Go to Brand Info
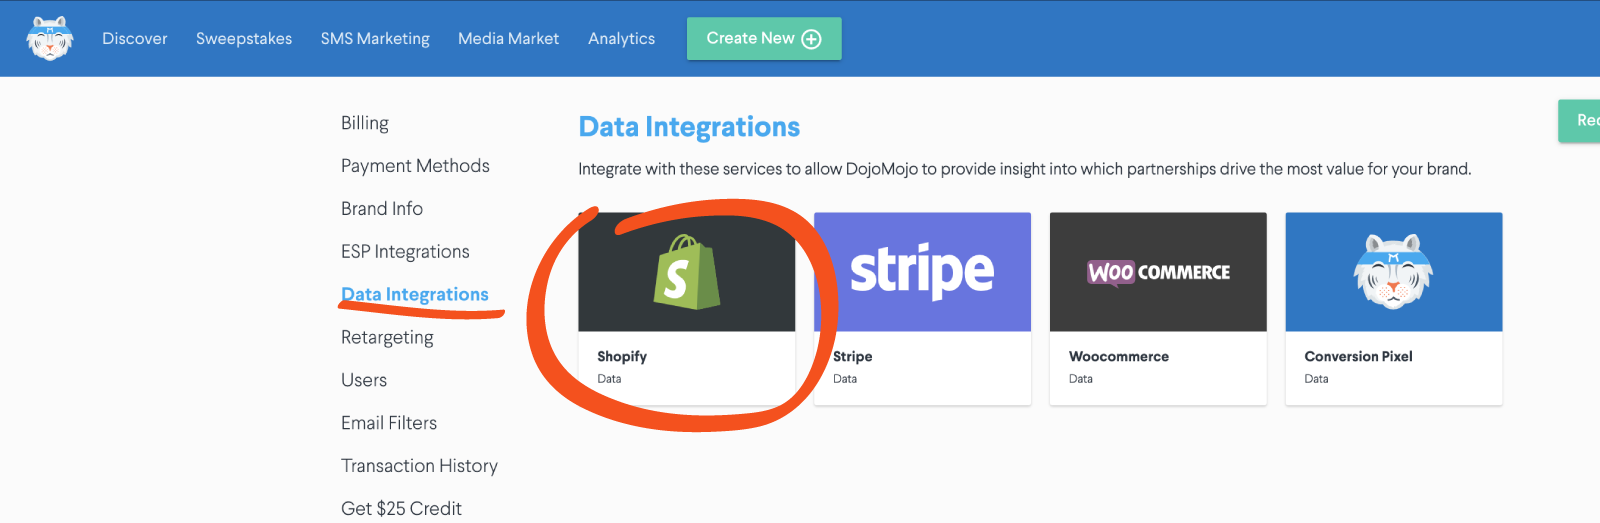 (382, 209)
